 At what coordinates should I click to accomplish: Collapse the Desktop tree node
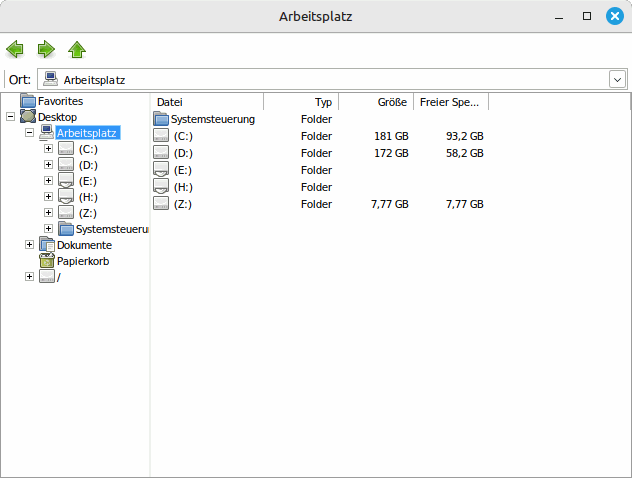coord(10,117)
